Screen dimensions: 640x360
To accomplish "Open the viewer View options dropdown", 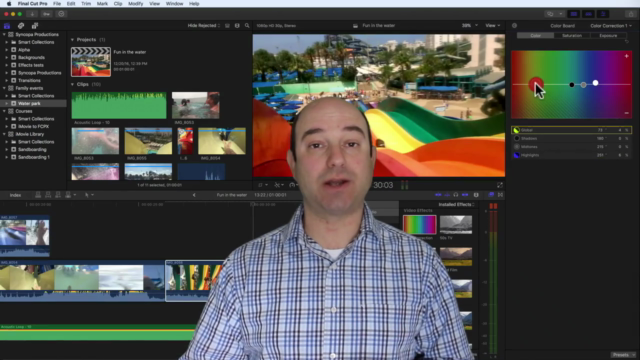I will pos(493,26).
